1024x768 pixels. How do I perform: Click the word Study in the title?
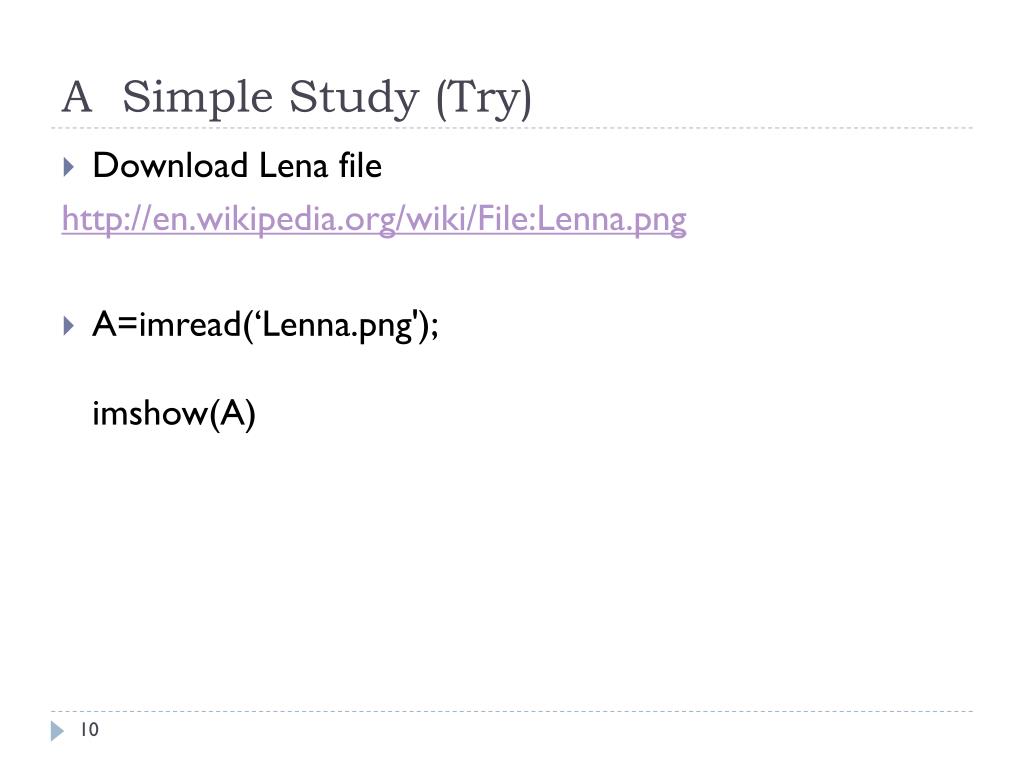tap(353, 98)
